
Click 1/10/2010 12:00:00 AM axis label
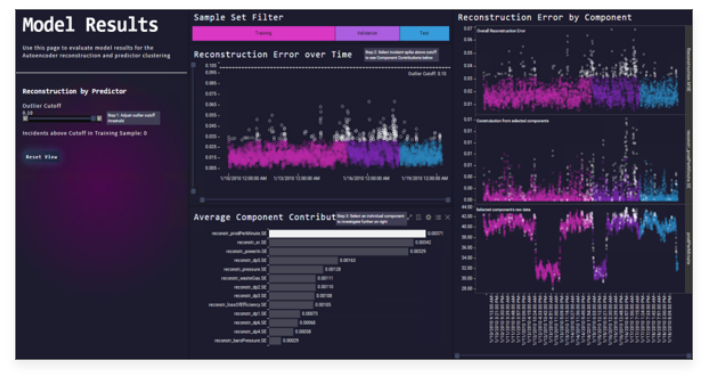coord(243,178)
